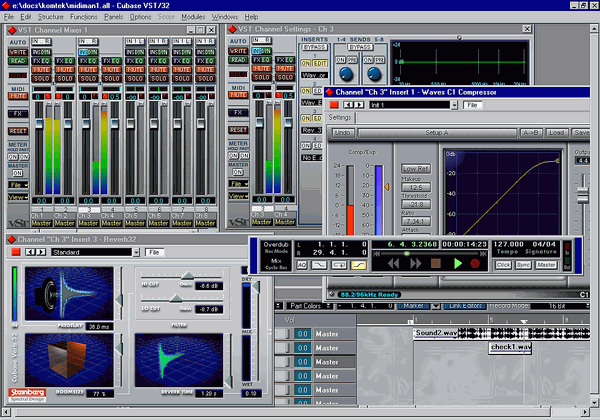Click the FX button in Channel Mixer
The height and width of the screenshot is (420, 600).
pyautogui.click(x=18, y=113)
